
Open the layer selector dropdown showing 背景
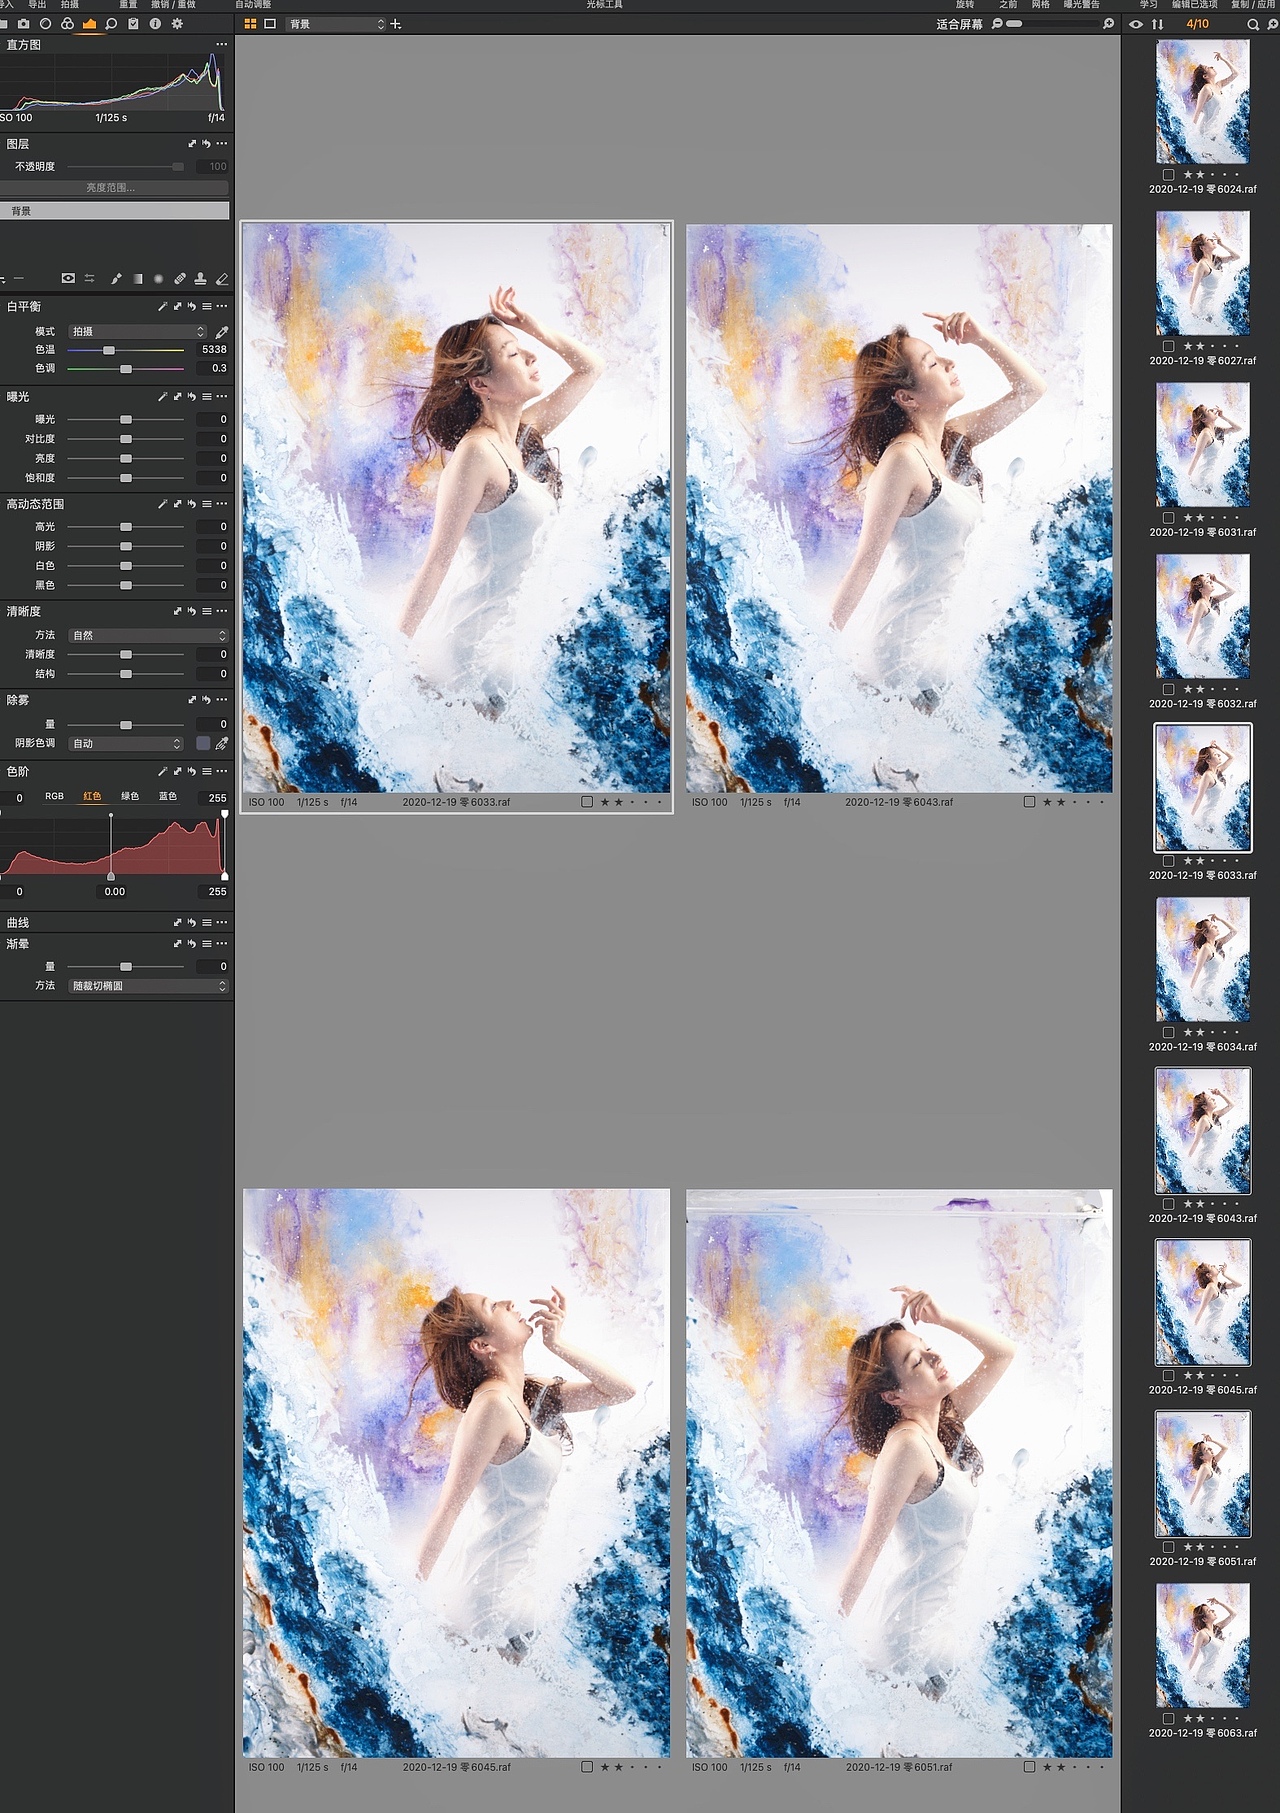[336, 24]
